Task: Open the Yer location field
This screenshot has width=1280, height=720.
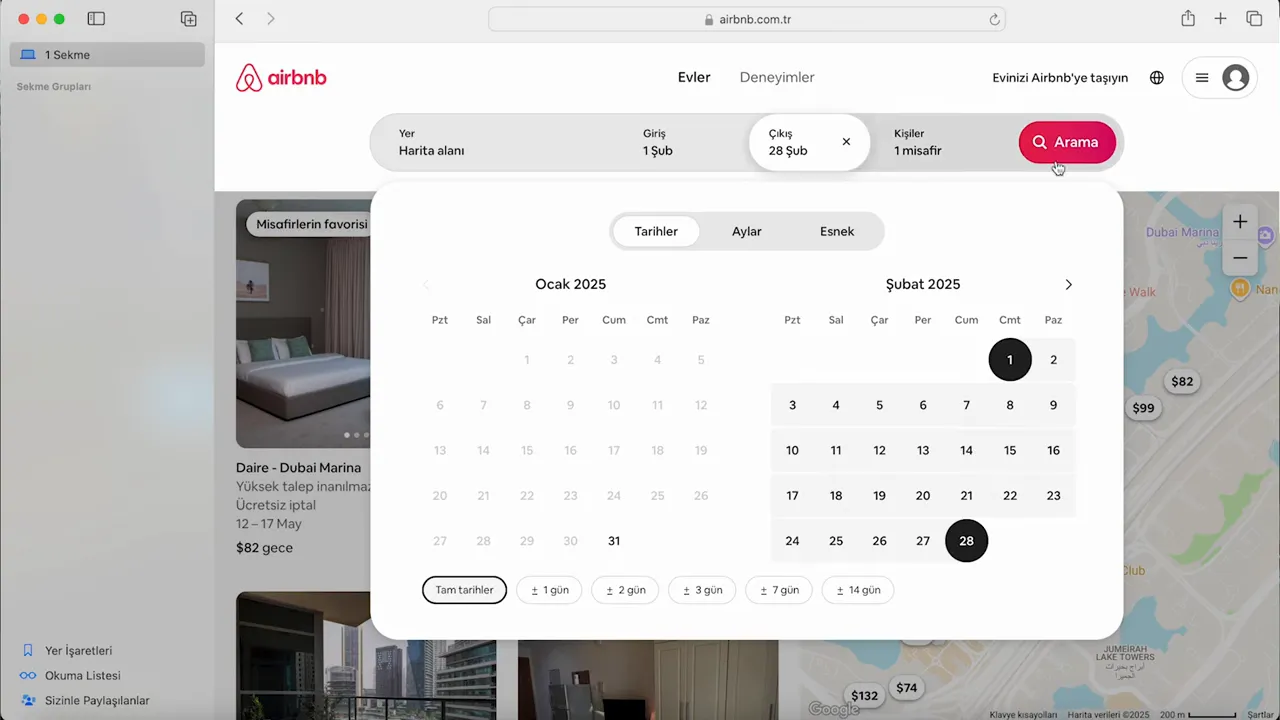Action: (x=431, y=142)
